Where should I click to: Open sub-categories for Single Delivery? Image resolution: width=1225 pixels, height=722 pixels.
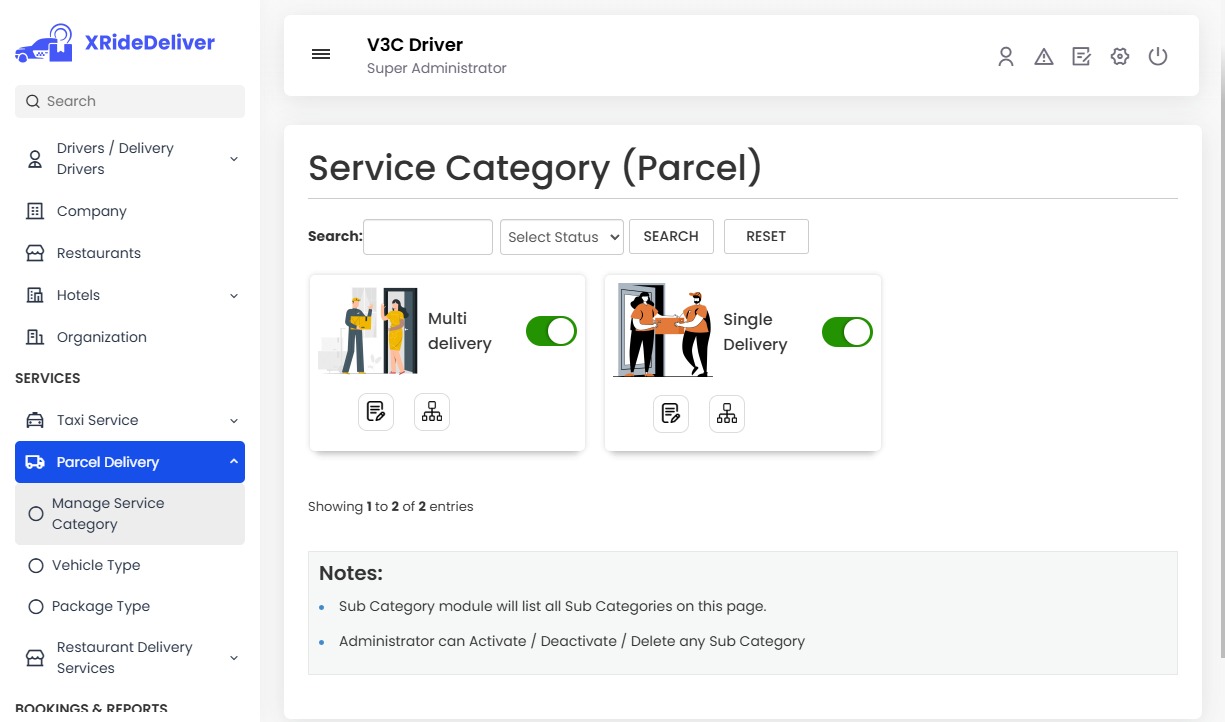tap(726, 413)
